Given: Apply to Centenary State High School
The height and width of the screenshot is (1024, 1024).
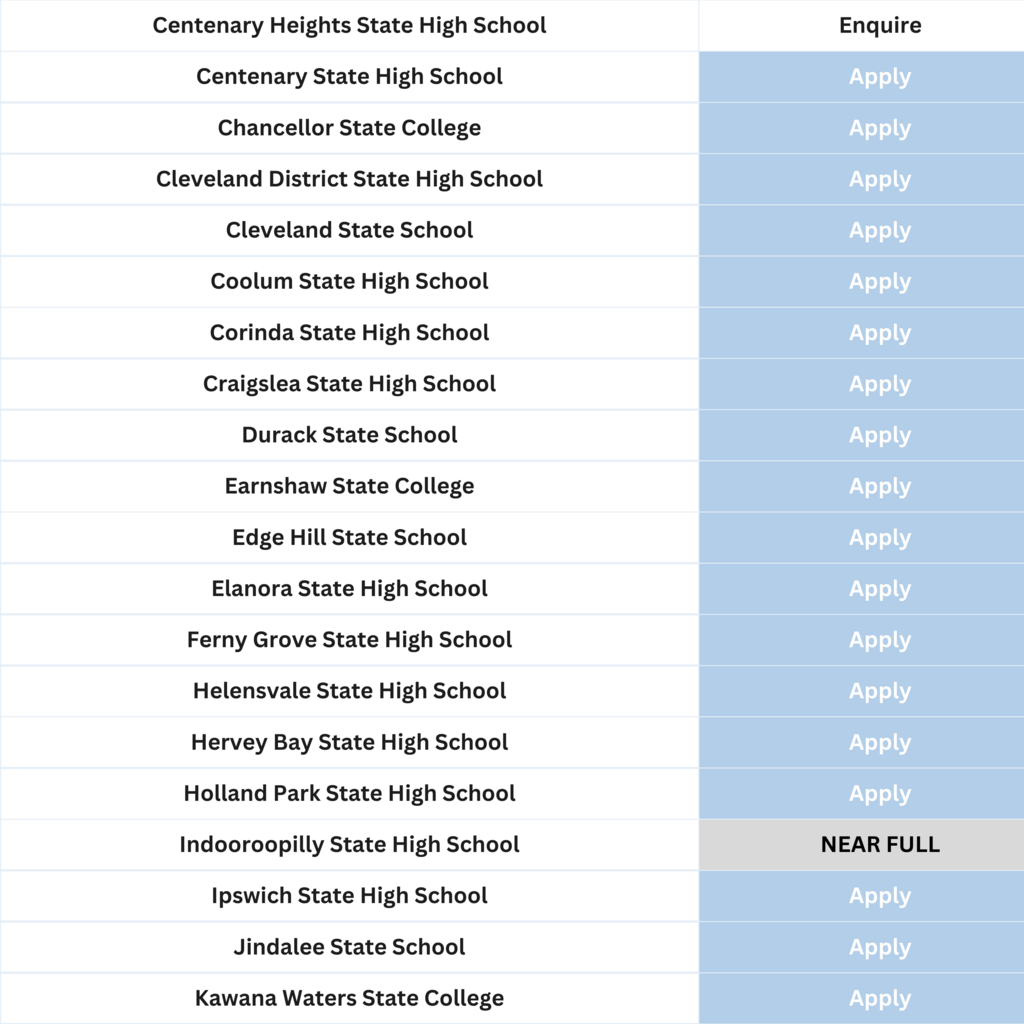Looking at the screenshot, I should 880,77.
